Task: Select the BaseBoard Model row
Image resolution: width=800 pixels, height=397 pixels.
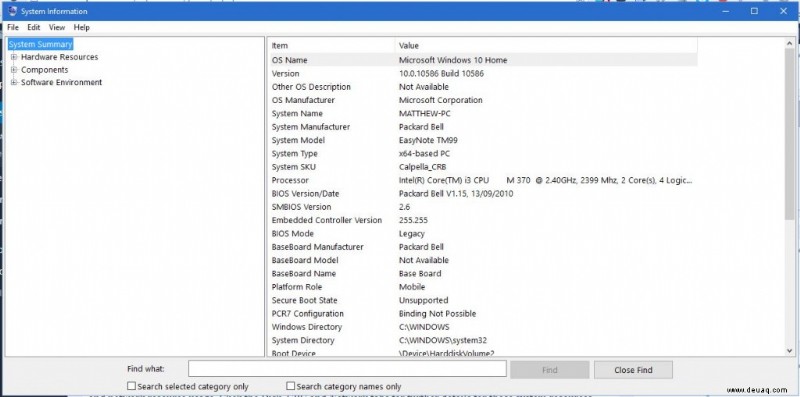Action: click(x=483, y=260)
